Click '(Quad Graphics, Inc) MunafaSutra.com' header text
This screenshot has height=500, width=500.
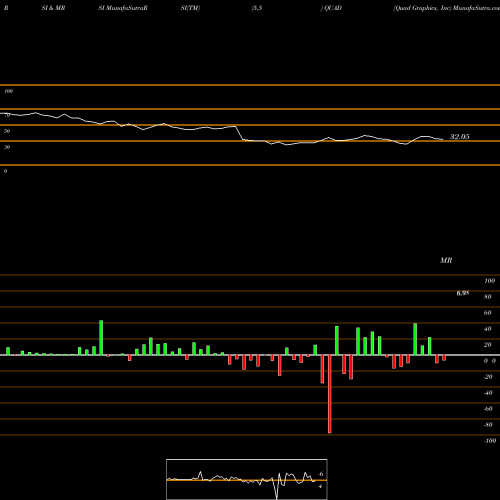click(x=446, y=8)
